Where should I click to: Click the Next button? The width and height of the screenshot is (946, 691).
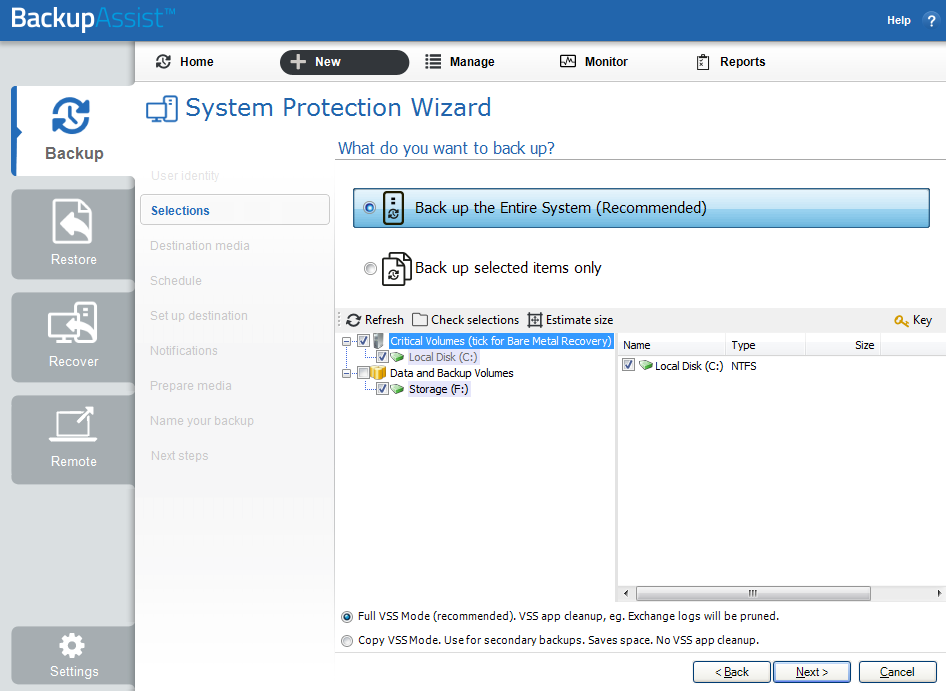[x=812, y=672]
